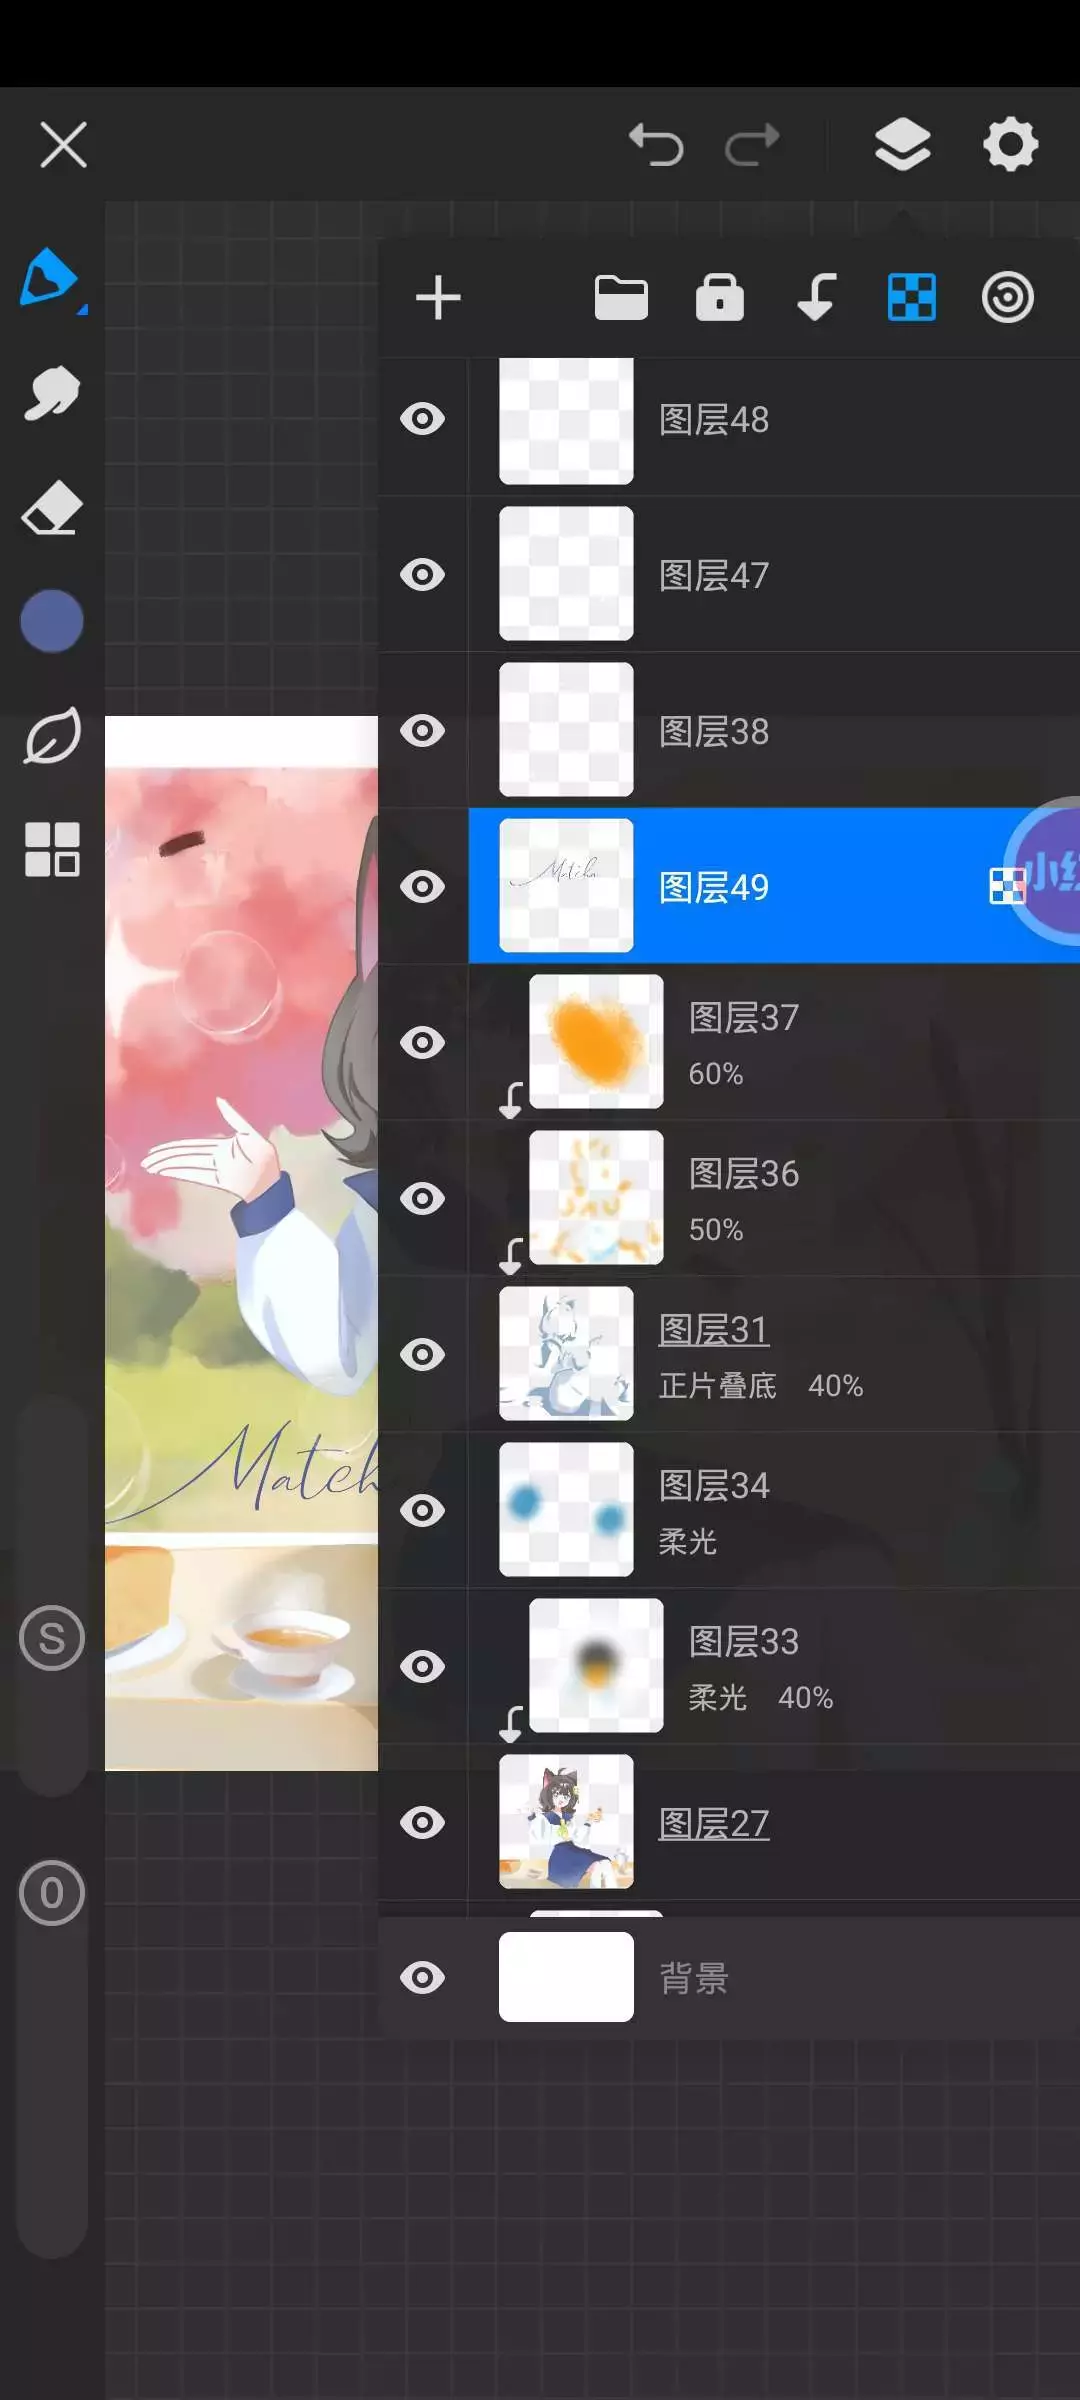Hide layer 图层37

pyautogui.click(x=423, y=1043)
